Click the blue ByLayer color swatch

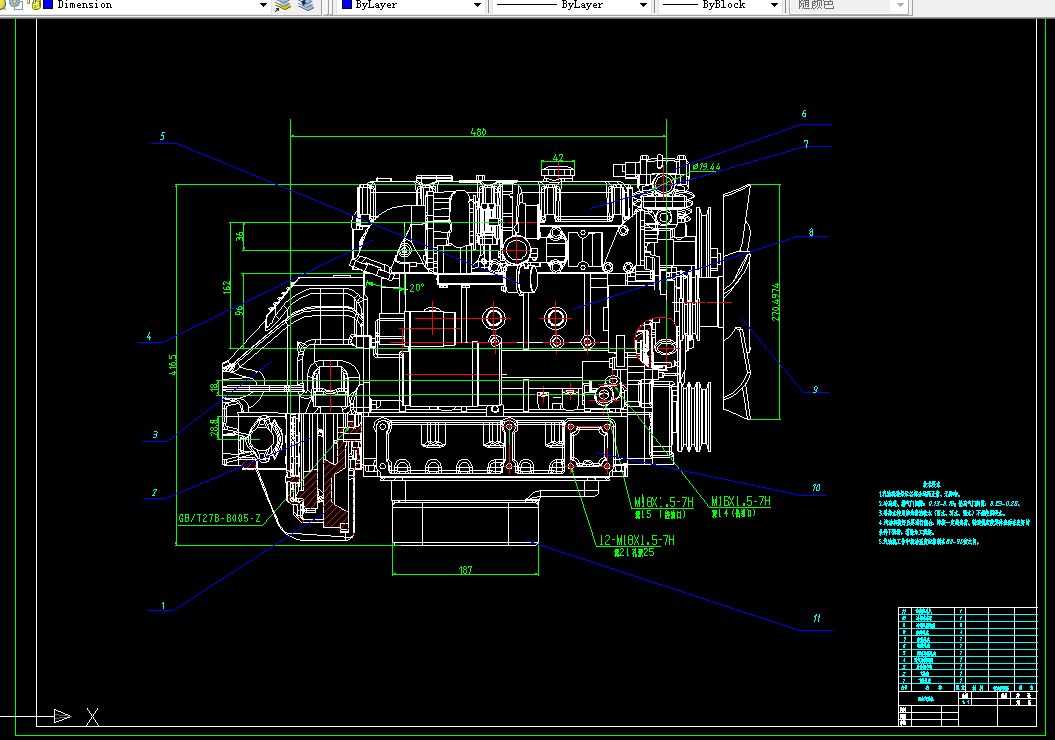pos(347,5)
